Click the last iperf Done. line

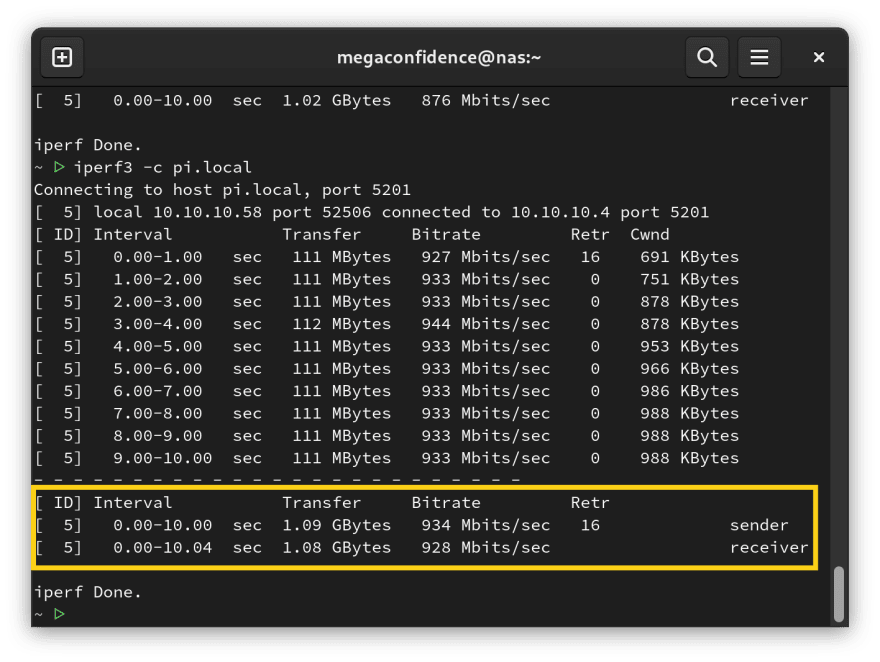coord(88,592)
